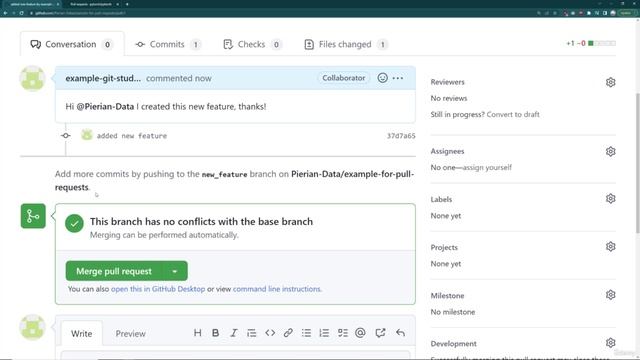Click the commenter avatar beside the comment

[x=32, y=78]
